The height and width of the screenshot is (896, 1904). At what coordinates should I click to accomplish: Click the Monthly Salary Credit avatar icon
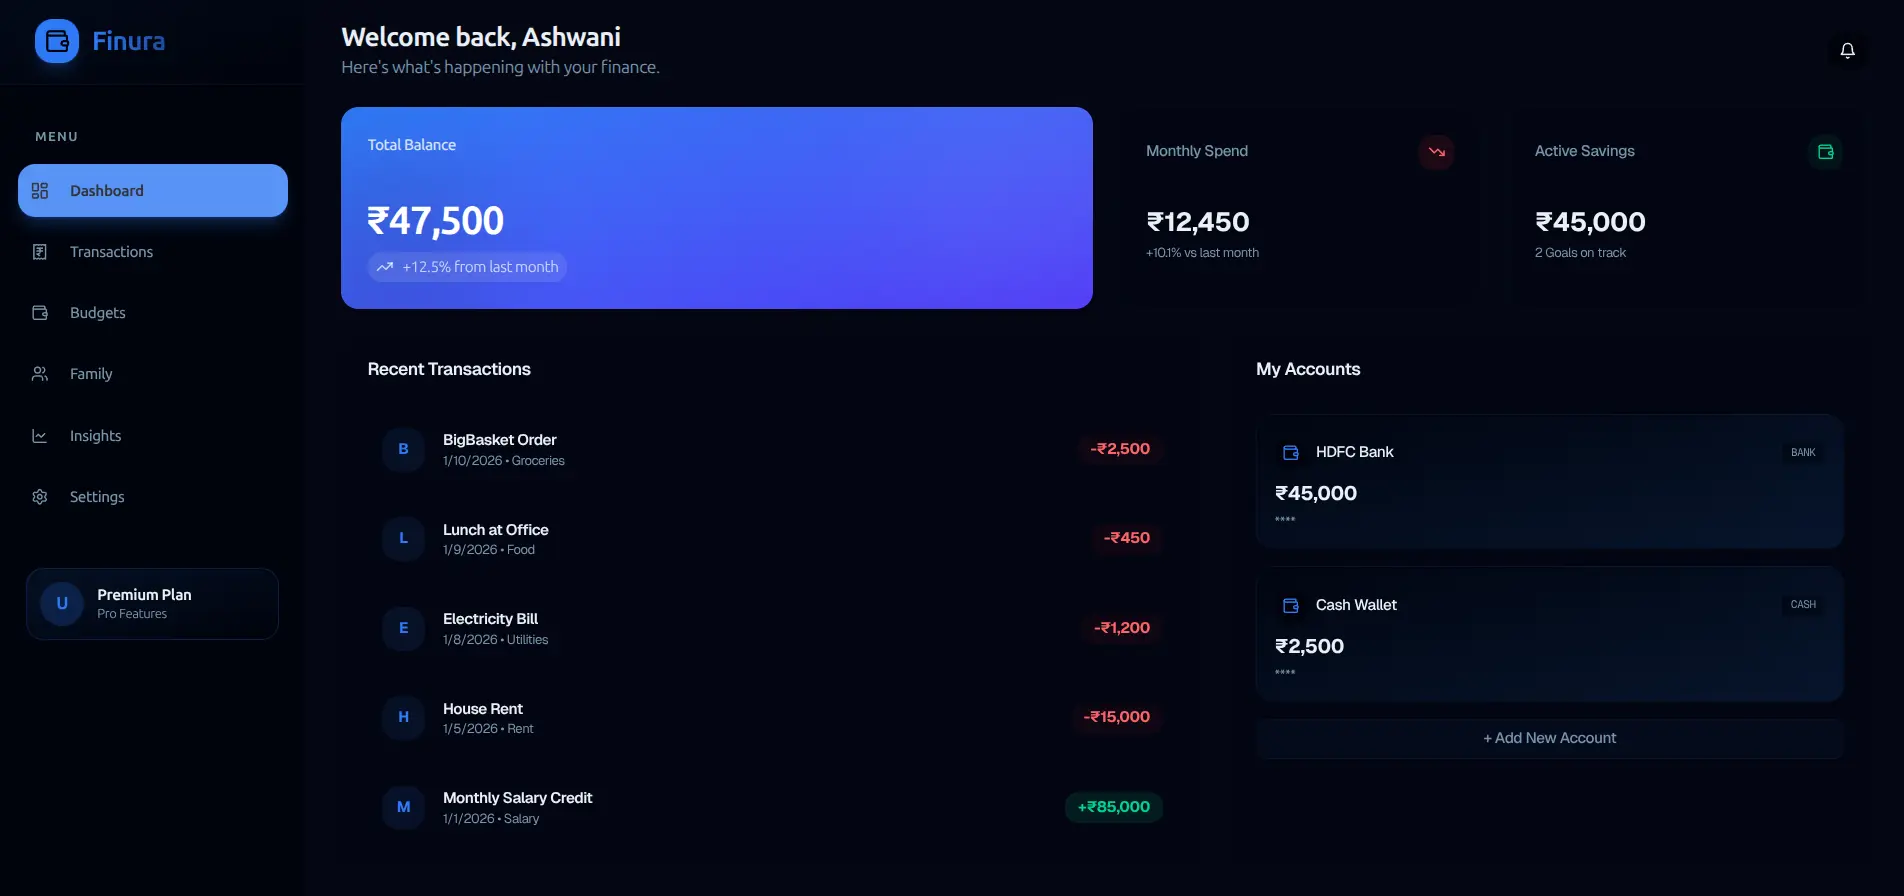tap(404, 807)
